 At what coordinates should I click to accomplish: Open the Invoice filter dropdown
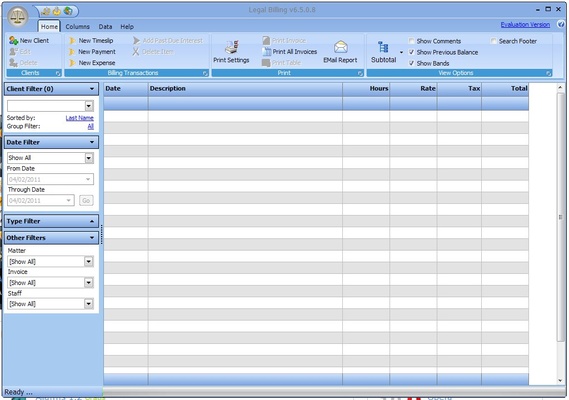[89, 282]
